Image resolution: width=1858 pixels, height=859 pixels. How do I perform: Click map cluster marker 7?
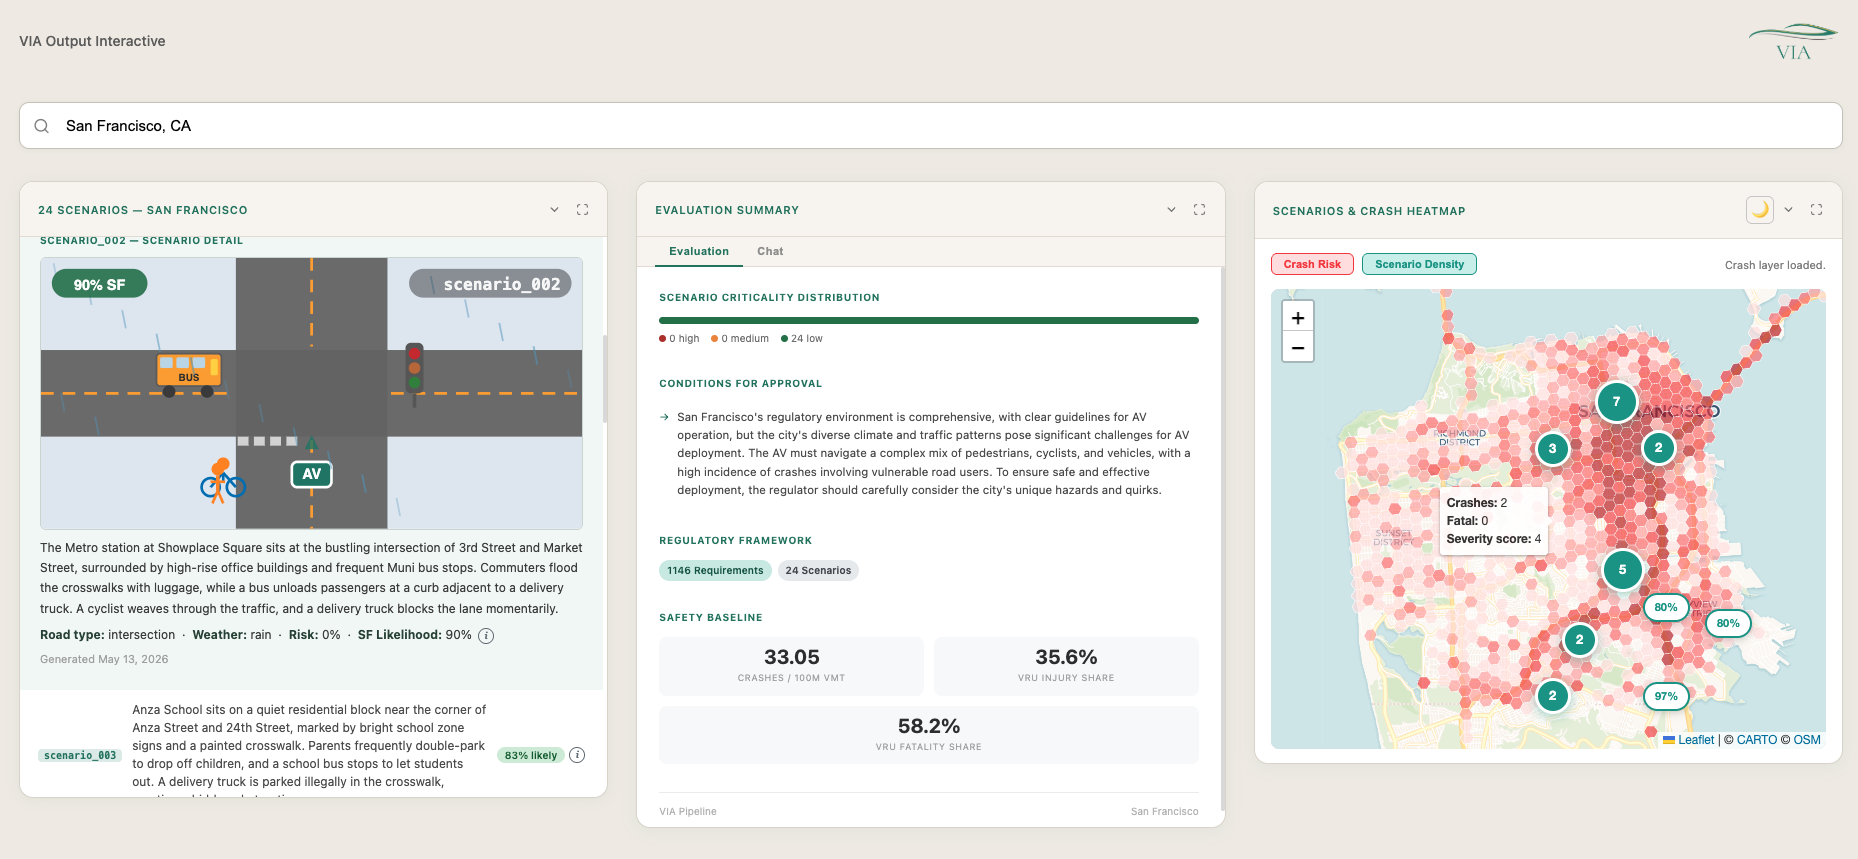(1616, 402)
